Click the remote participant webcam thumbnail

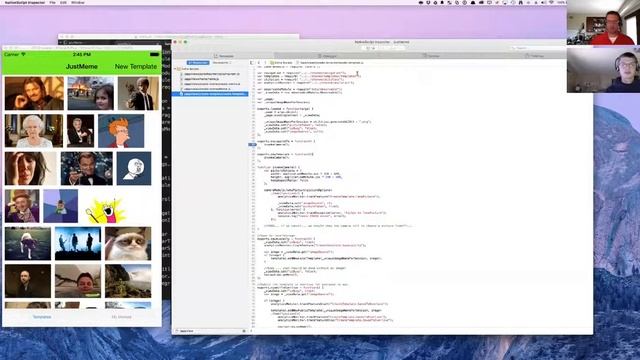pyautogui.click(x=603, y=70)
